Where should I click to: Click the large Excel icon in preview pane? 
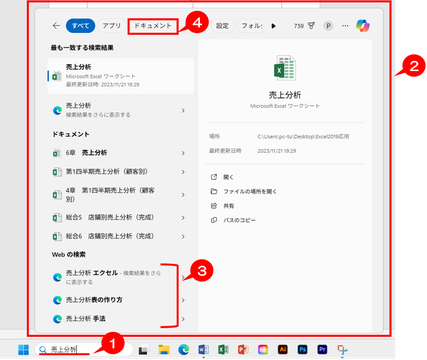coord(285,68)
